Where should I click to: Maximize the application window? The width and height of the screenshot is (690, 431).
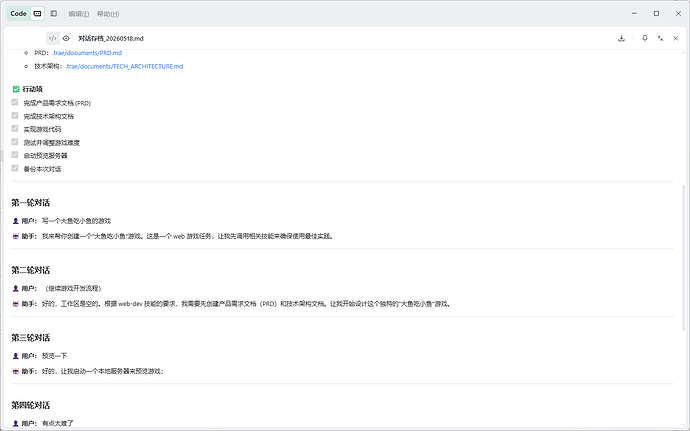(x=656, y=14)
